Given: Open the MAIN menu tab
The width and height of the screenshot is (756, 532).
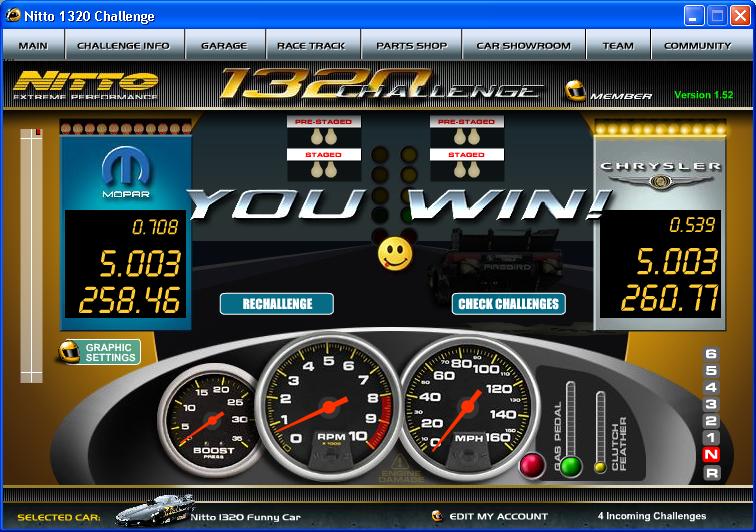Looking at the screenshot, I should tap(33, 45).
